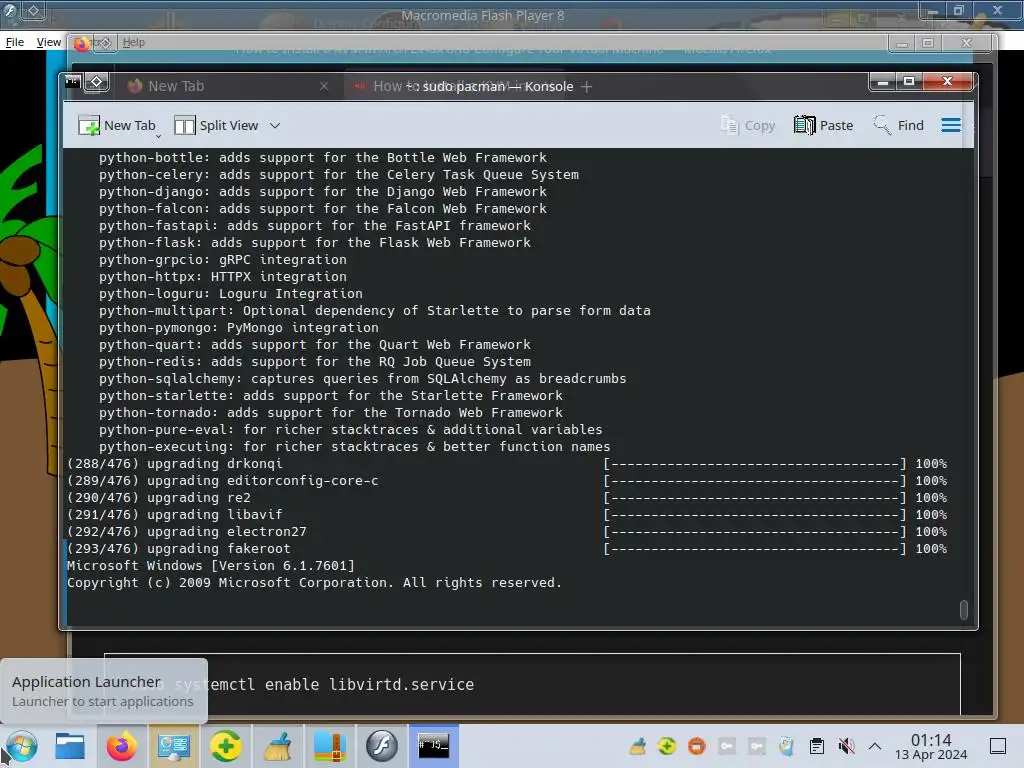The height and width of the screenshot is (768, 1024).
Task: Click the Copy button in Konsole
Action: coord(748,125)
